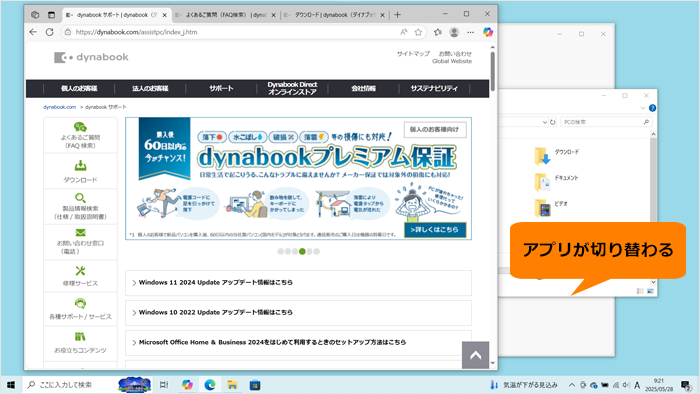Screen dimensions: 700x394
Task: Open the repair service tools icon
Action: click(x=80, y=271)
